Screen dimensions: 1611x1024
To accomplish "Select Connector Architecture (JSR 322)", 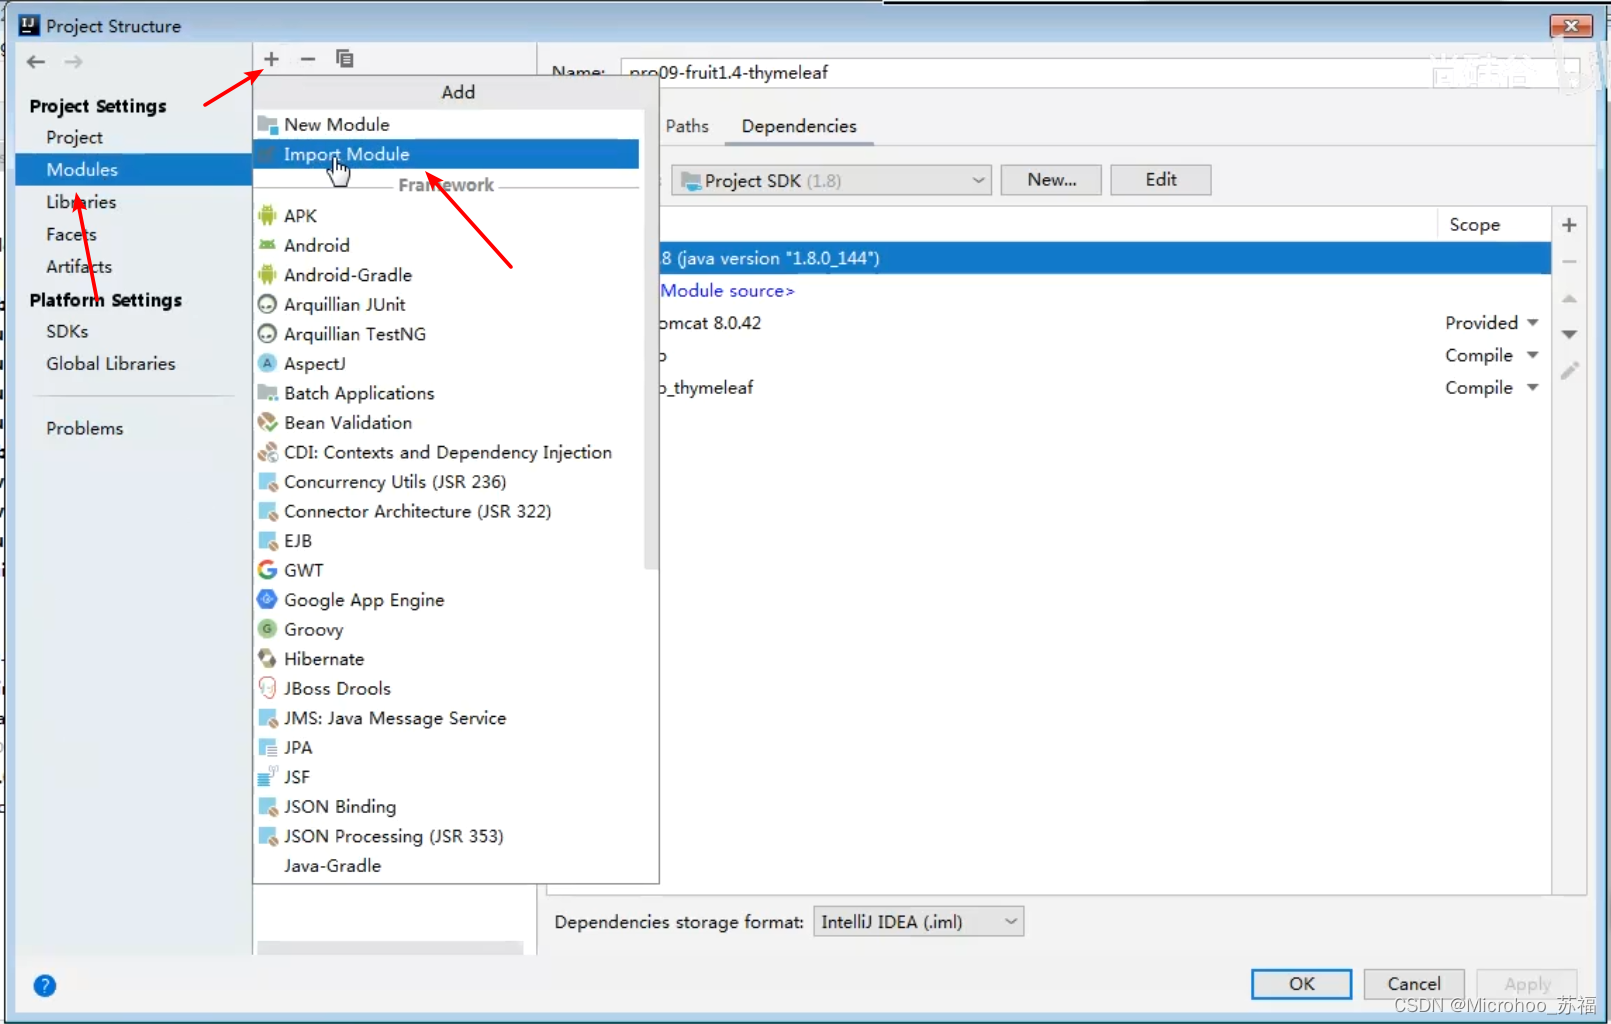I will 446,511.
